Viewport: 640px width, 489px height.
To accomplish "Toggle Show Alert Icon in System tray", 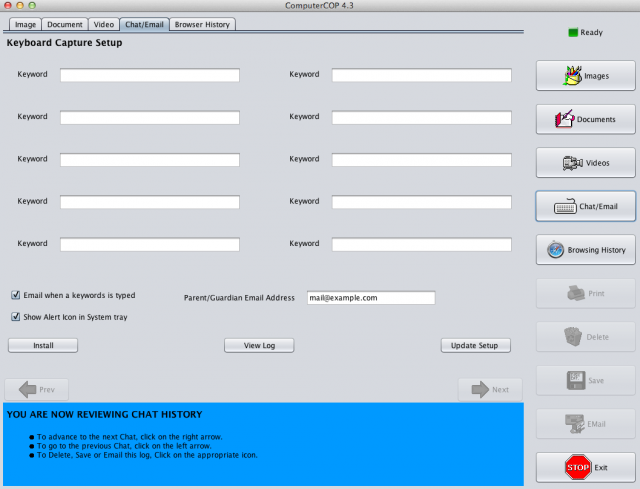I will pos(16,317).
